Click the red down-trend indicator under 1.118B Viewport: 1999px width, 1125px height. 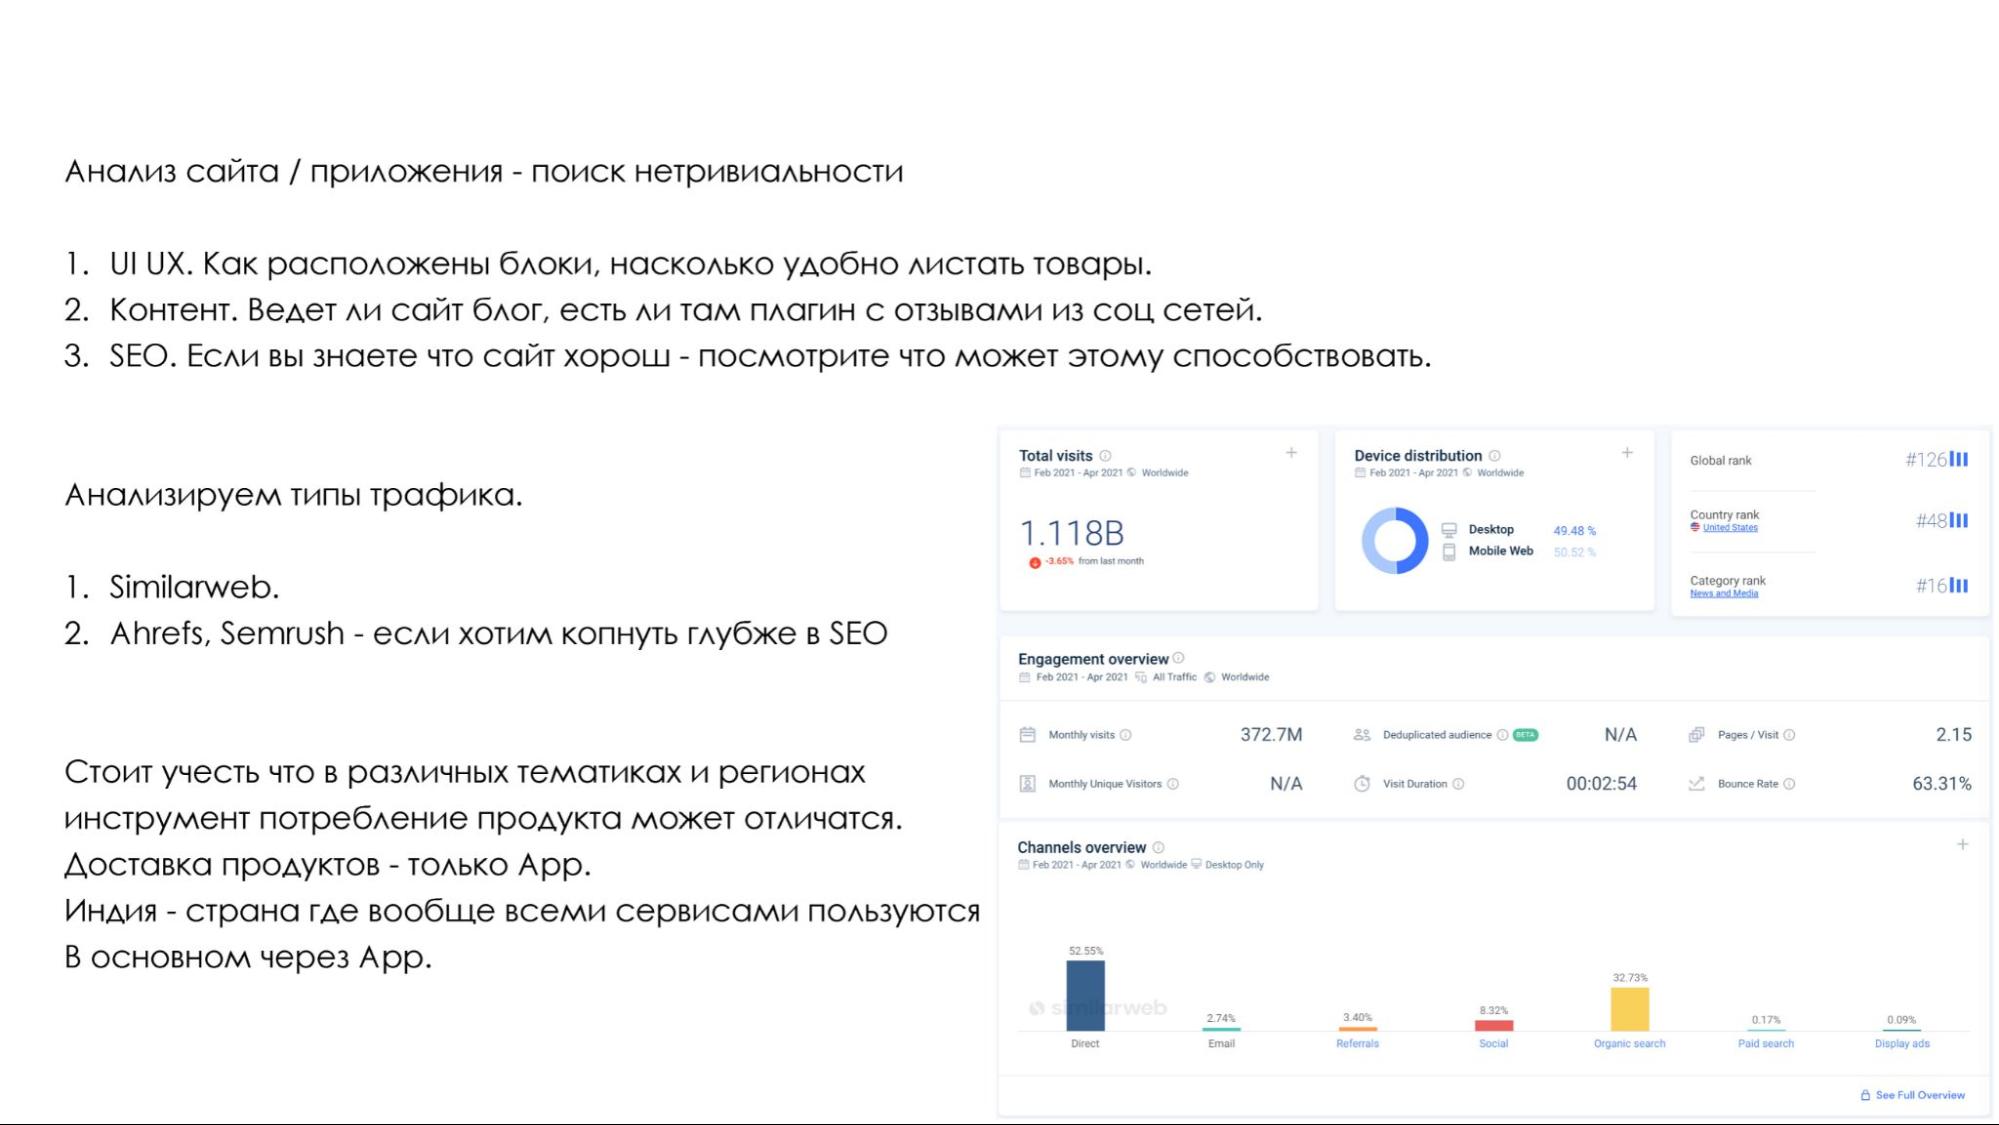1035,562
